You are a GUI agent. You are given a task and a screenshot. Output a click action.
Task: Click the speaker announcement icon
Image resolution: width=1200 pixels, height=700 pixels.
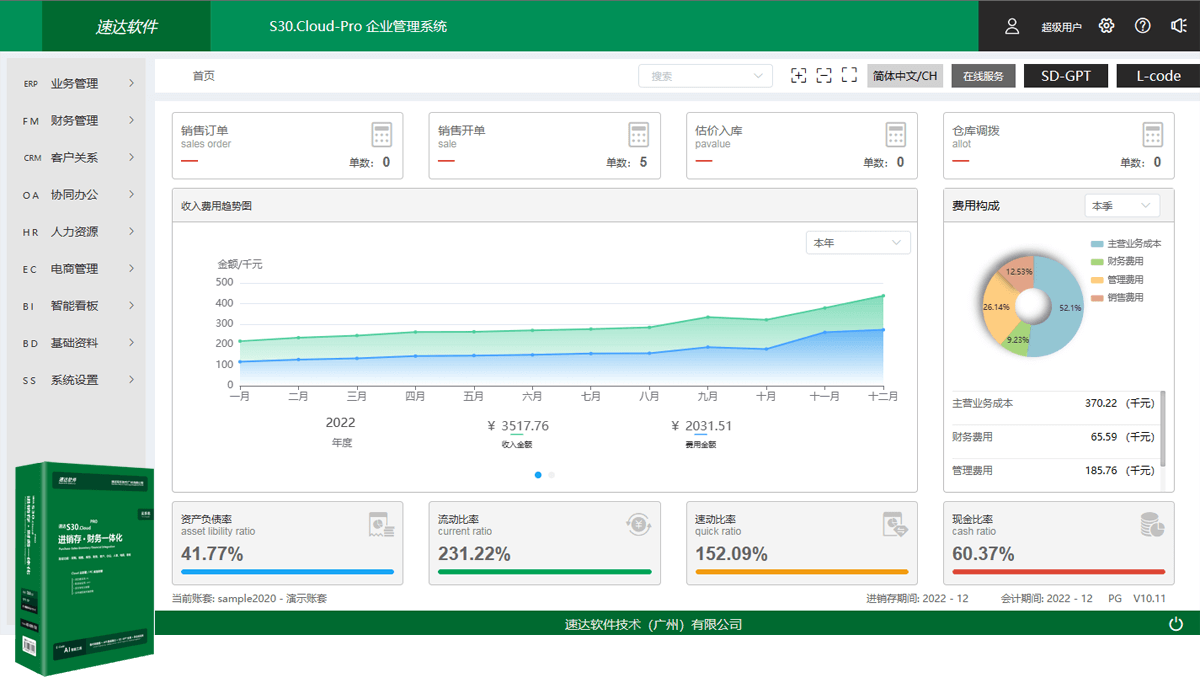click(x=1179, y=26)
